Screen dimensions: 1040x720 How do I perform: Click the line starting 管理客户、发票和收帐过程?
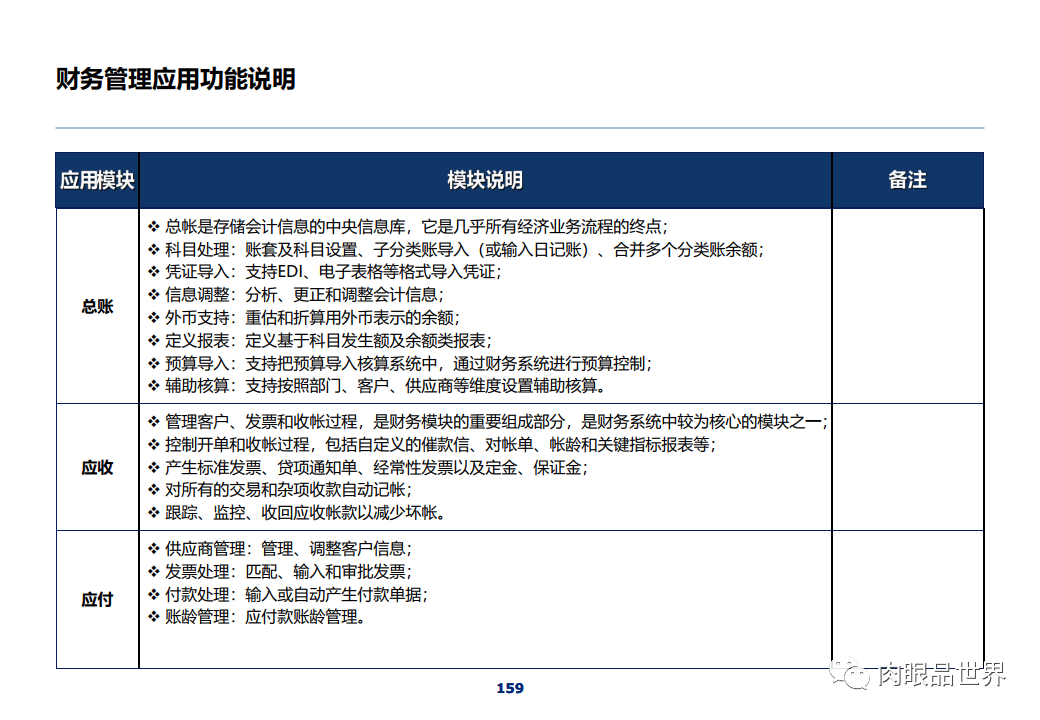[x=488, y=422]
